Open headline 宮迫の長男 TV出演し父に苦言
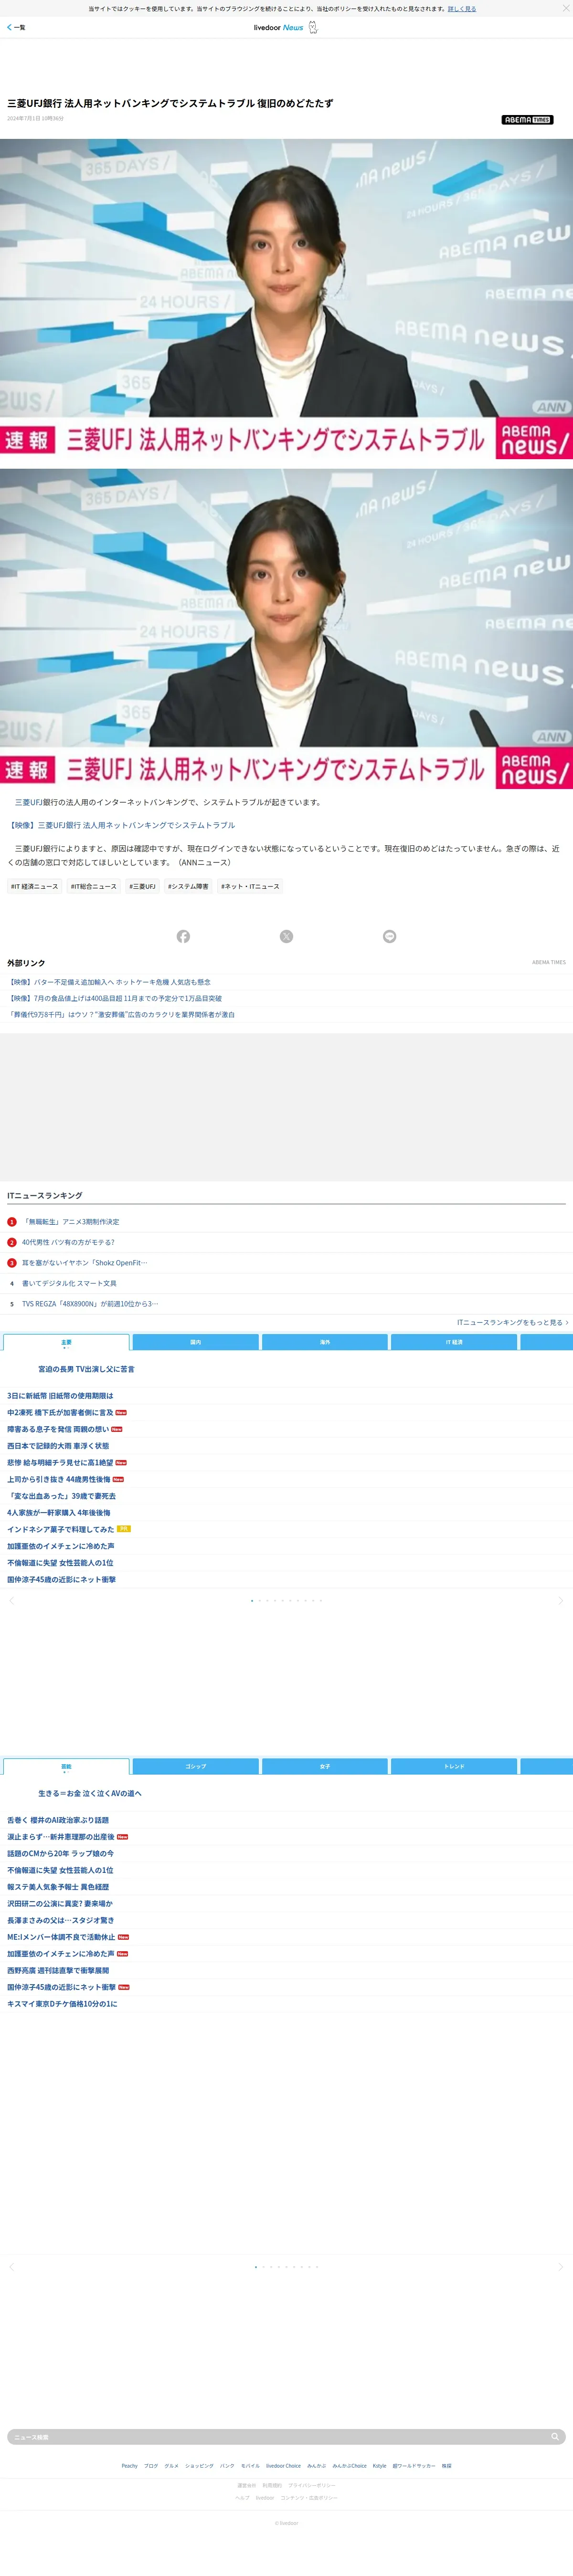Image resolution: width=573 pixels, height=2576 pixels. [86, 1370]
